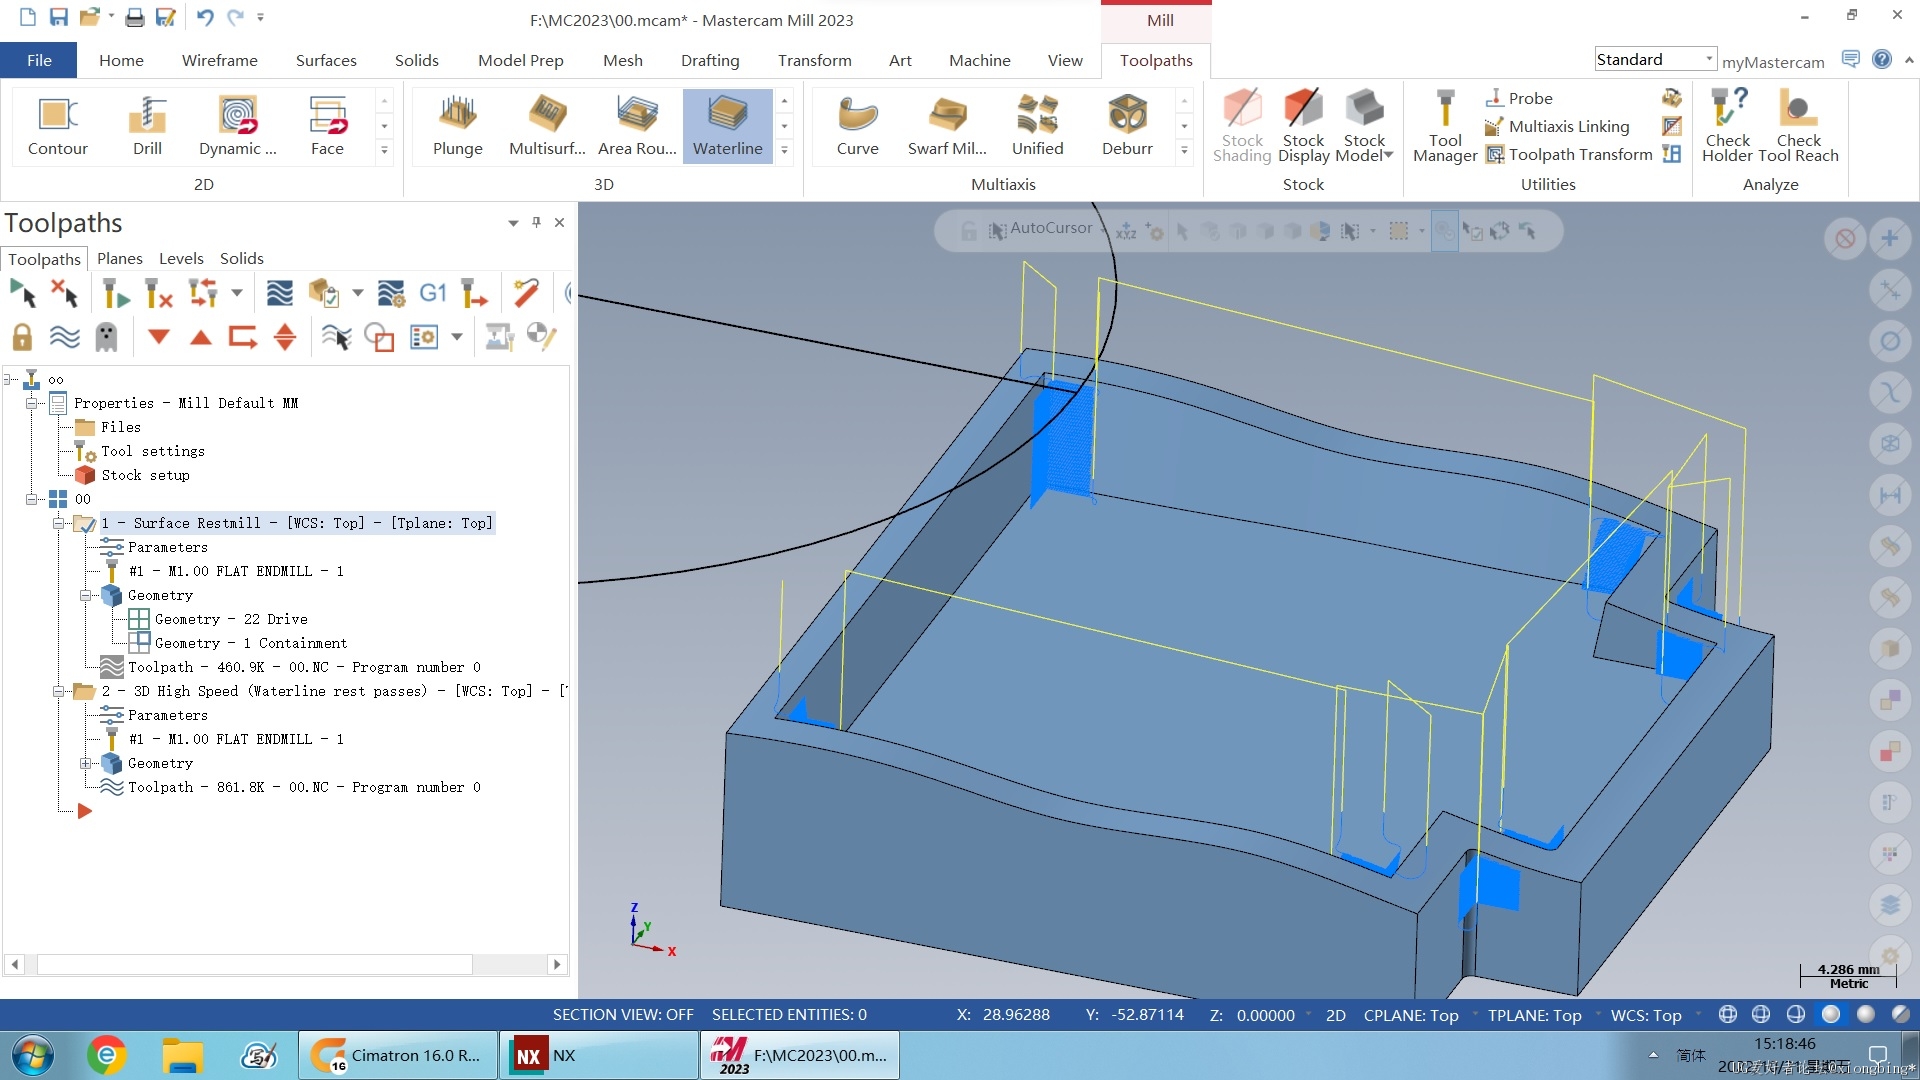Open the Deburr multiaxis toolpath
The width and height of the screenshot is (1920, 1080).
1127,126
